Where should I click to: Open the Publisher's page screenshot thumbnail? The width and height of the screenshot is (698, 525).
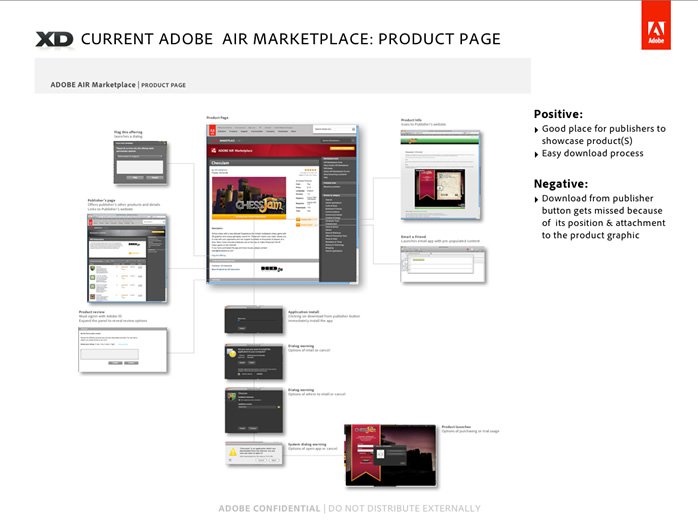click(x=127, y=258)
